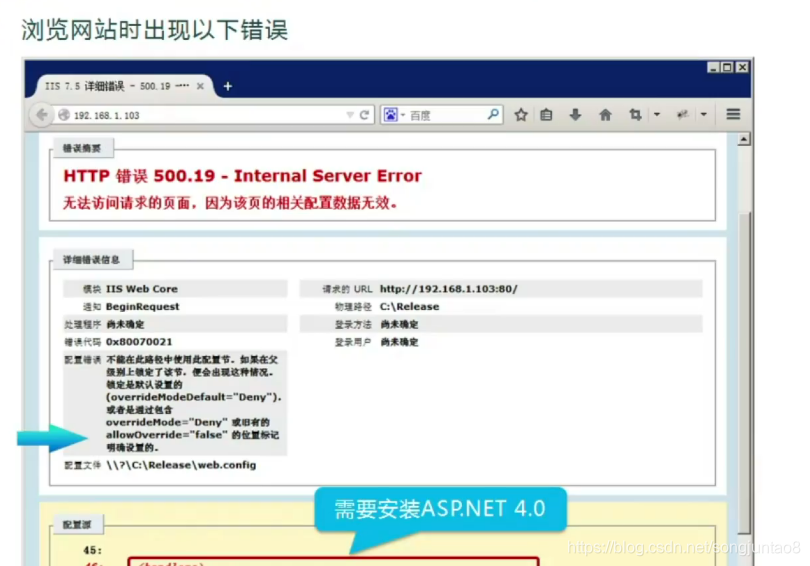Open the Baidu search engine icon
The width and height of the screenshot is (810, 566).
click(391, 115)
